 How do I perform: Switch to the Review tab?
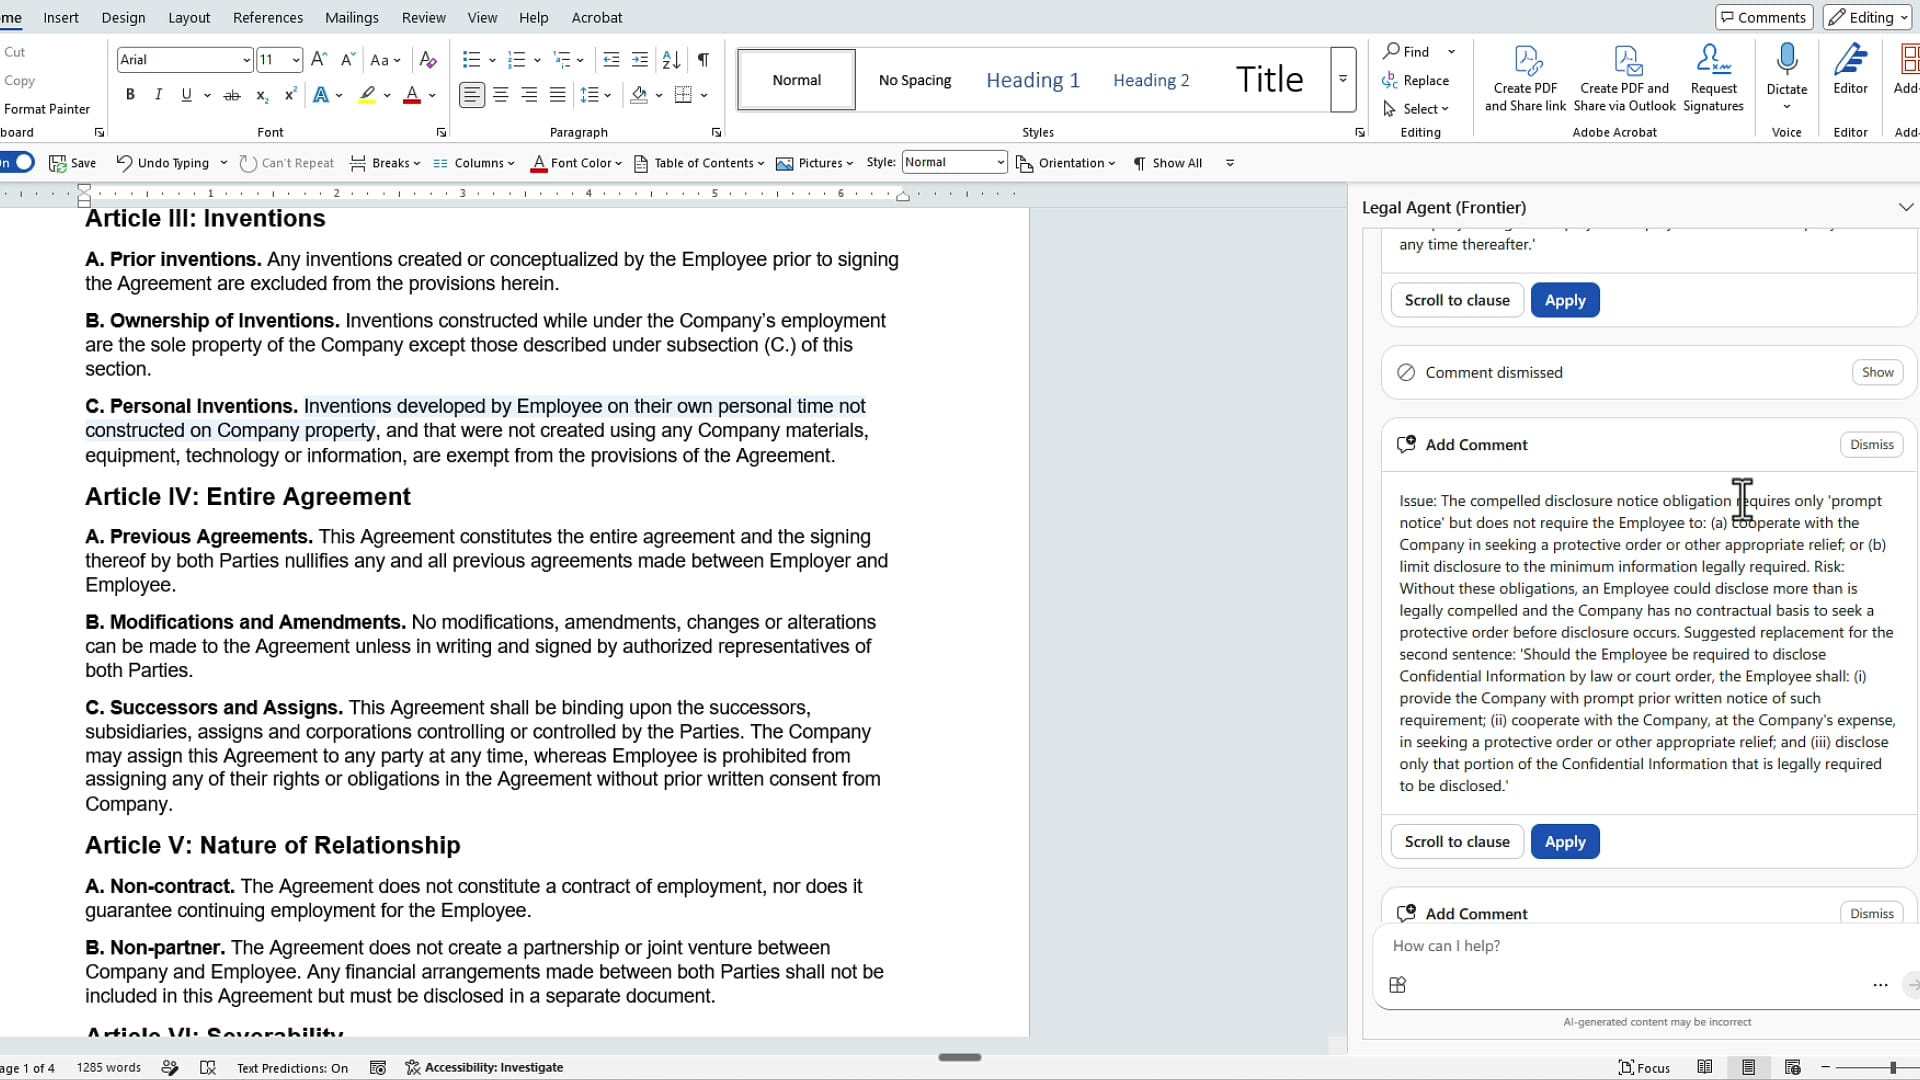coord(424,17)
